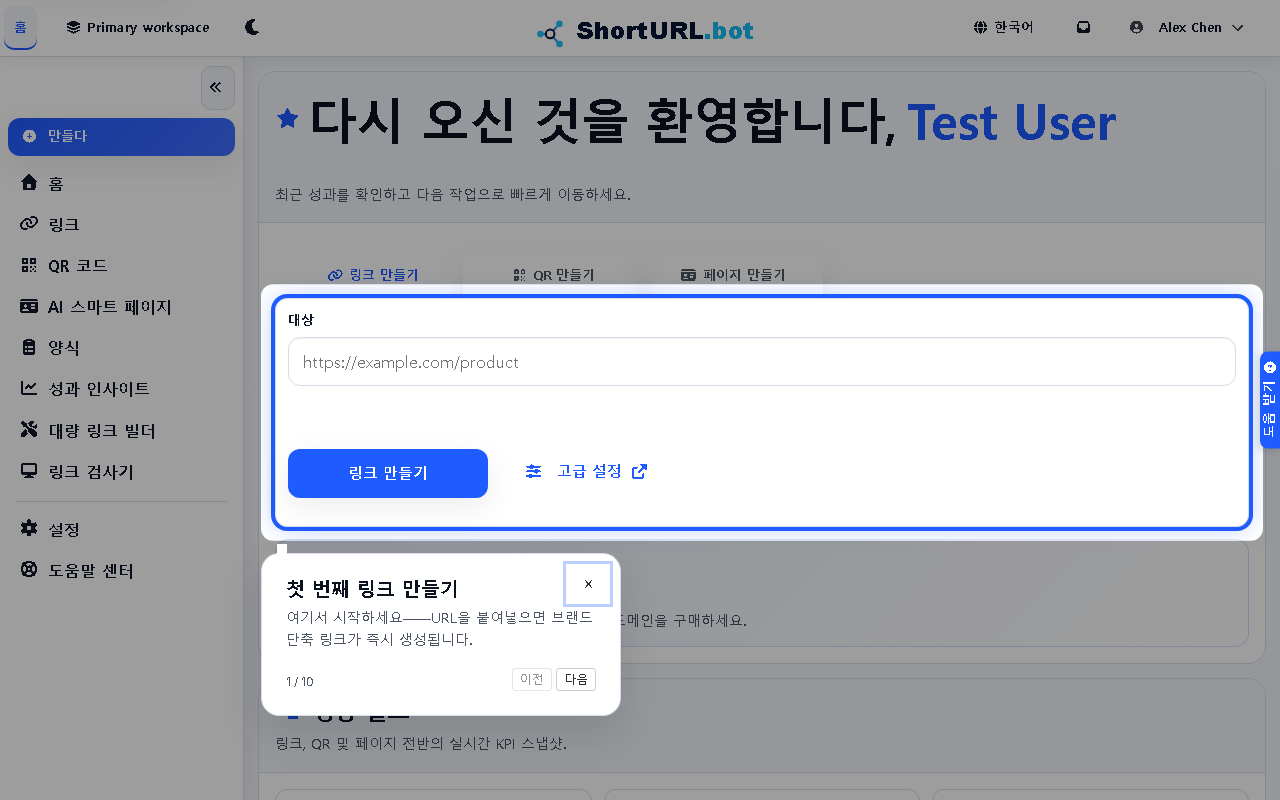Open AI 스마트 페이지 in the sidebar
The height and width of the screenshot is (800, 1280).
click(x=121, y=307)
